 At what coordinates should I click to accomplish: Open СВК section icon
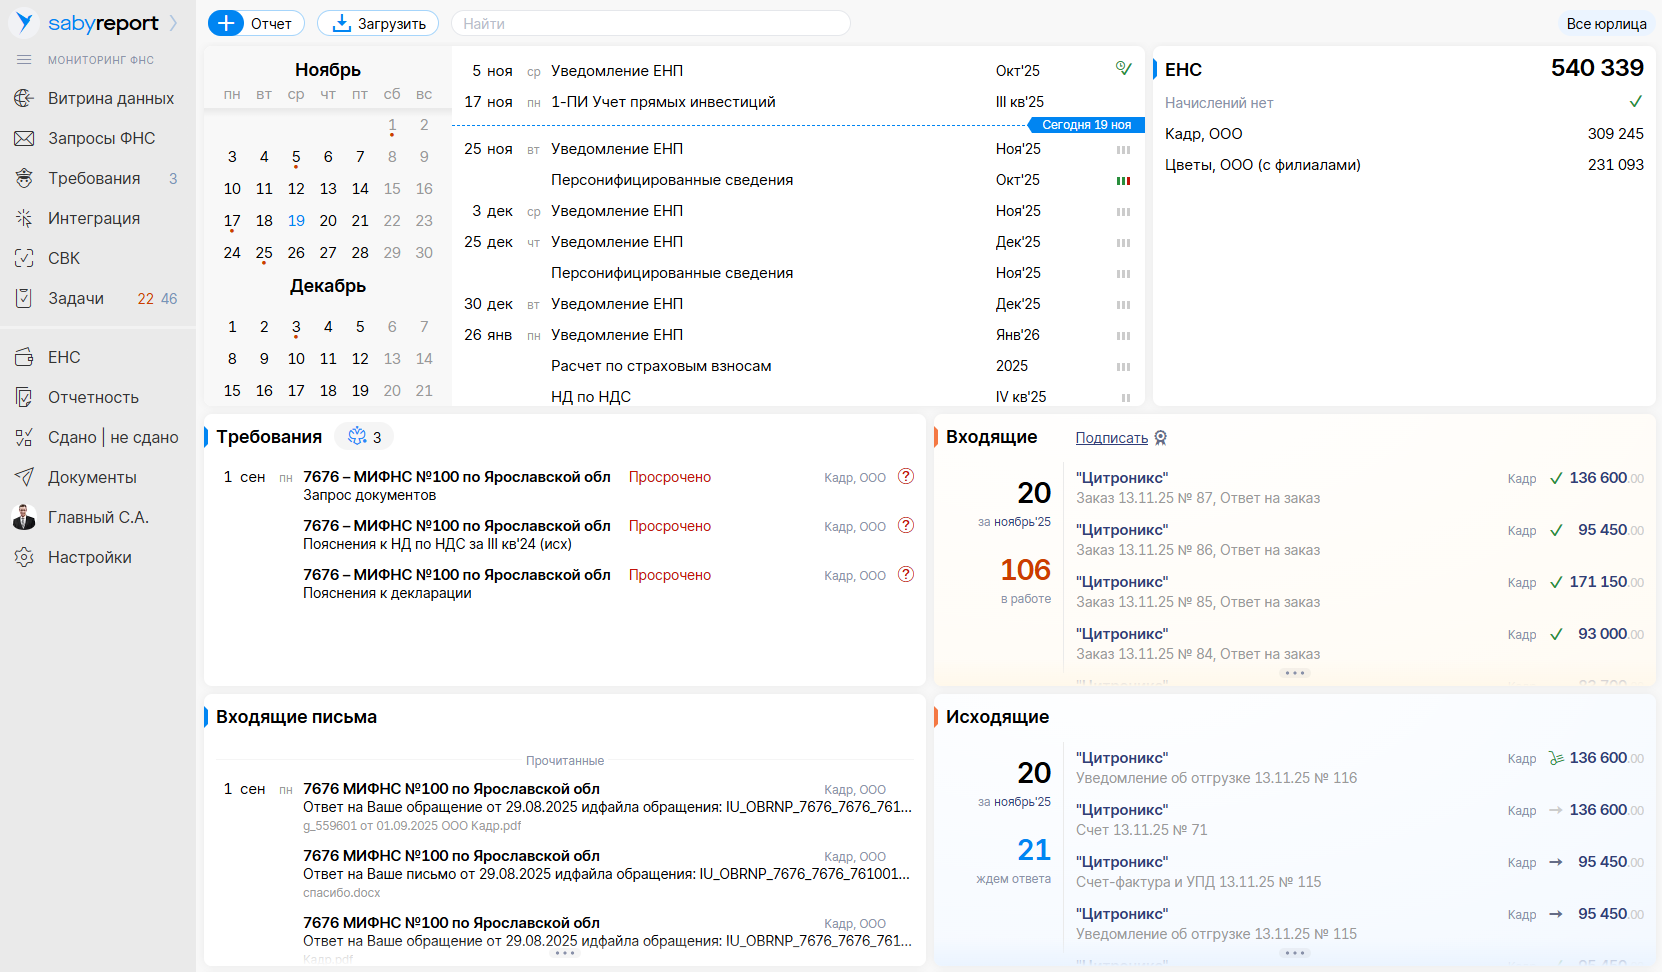[x=24, y=258]
